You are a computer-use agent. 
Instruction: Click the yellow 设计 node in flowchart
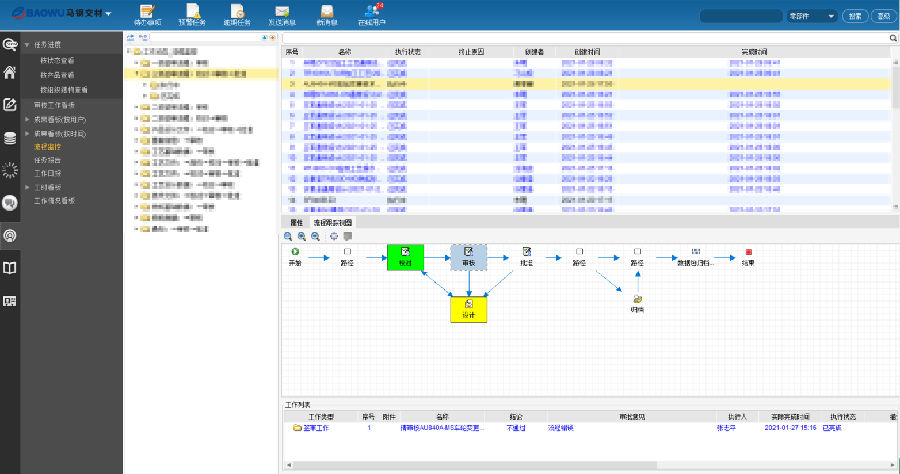coord(468,308)
